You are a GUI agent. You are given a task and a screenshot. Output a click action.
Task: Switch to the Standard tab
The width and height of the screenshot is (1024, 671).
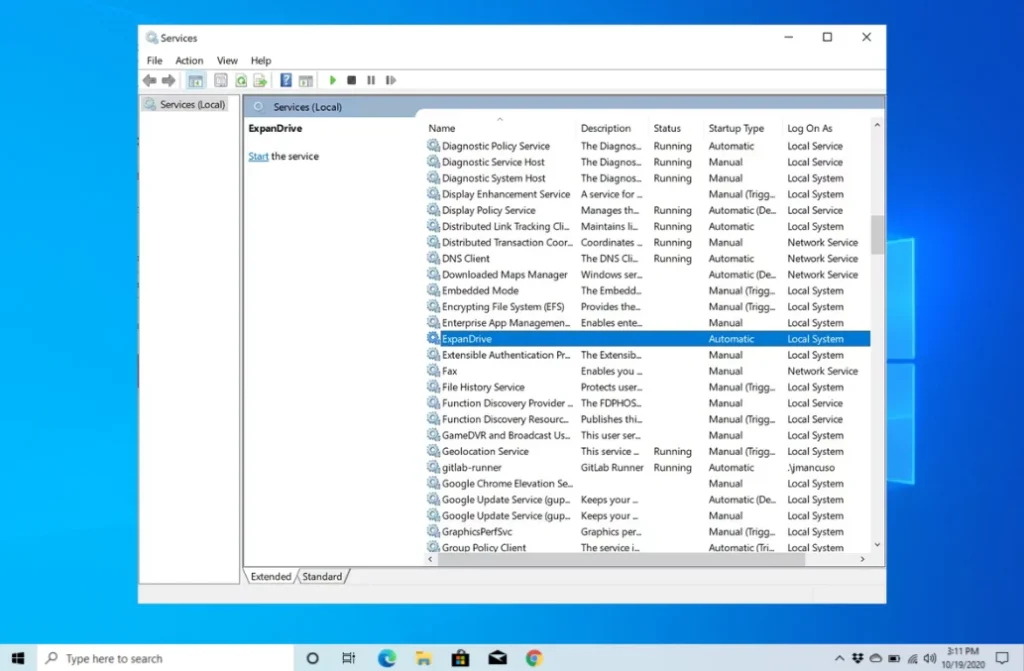[x=323, y=576]
